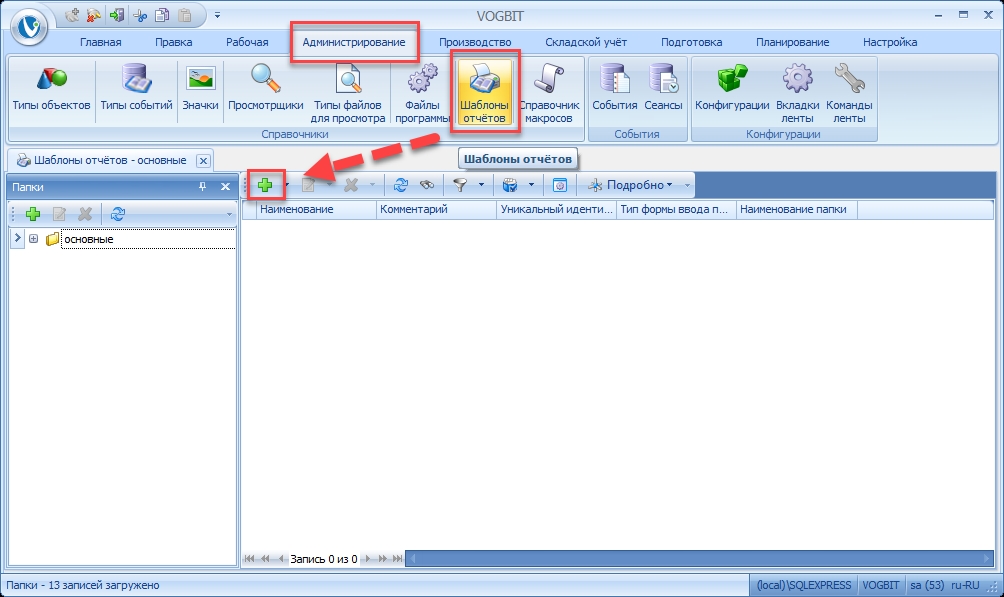Click the Конфигурации ribbon icon
The width and height of the screenshot is (1004, 597).
pos(732,88)
